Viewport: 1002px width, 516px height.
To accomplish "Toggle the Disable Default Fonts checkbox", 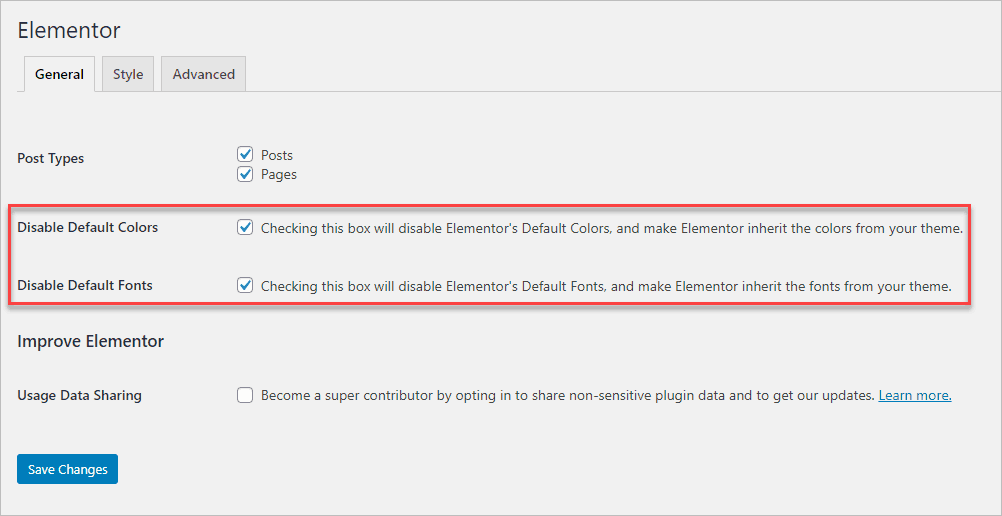I will [x=245, y=285].
